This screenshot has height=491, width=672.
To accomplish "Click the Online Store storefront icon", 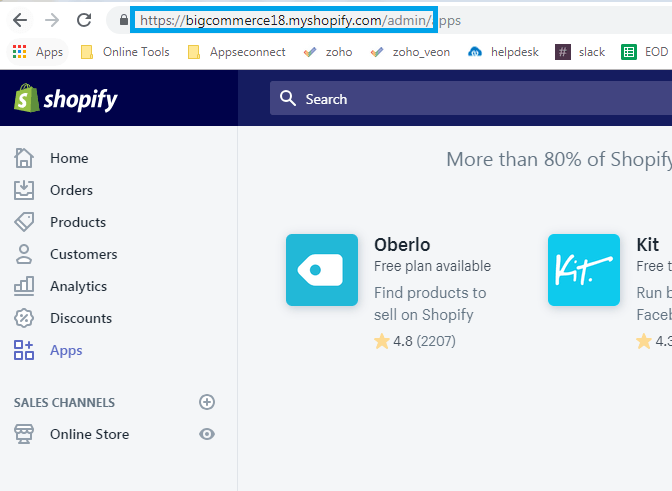I will click(x=24, y=434).
